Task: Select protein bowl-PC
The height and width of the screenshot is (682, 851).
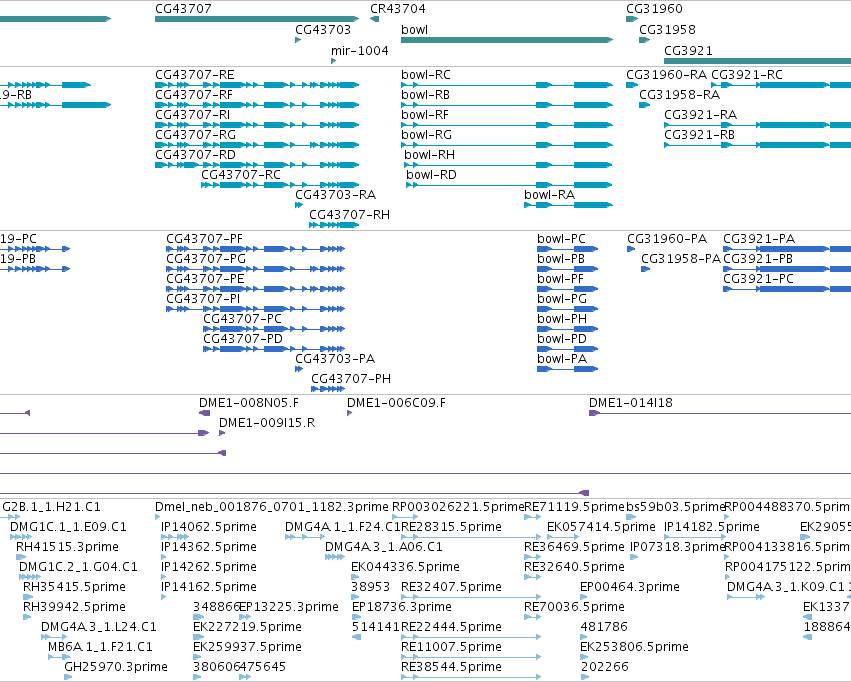Action: click(561, 239)
